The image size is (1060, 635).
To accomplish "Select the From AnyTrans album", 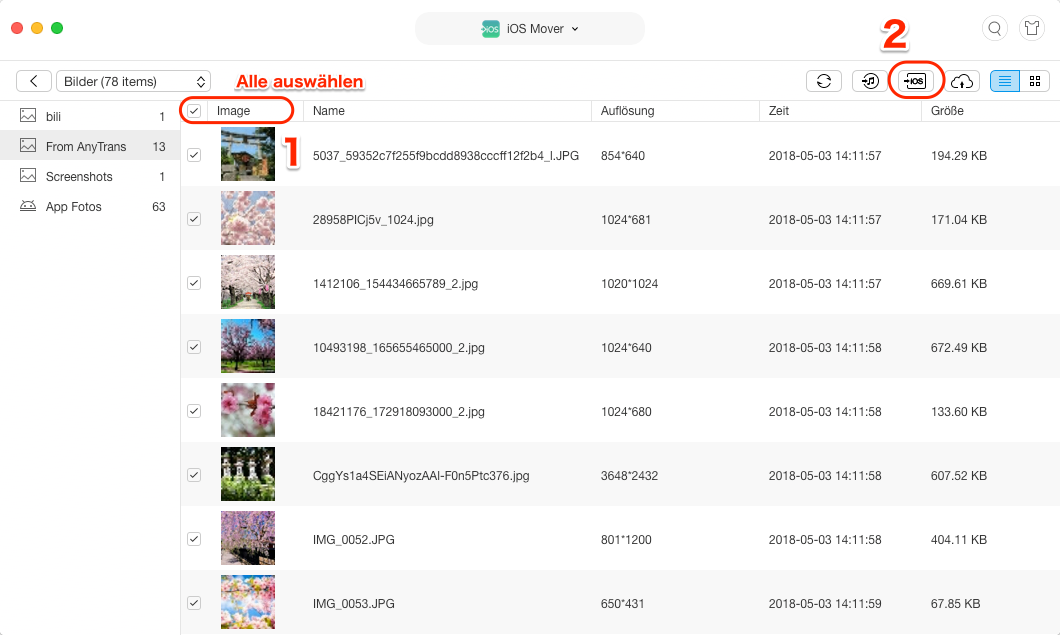I will point(90,146).
